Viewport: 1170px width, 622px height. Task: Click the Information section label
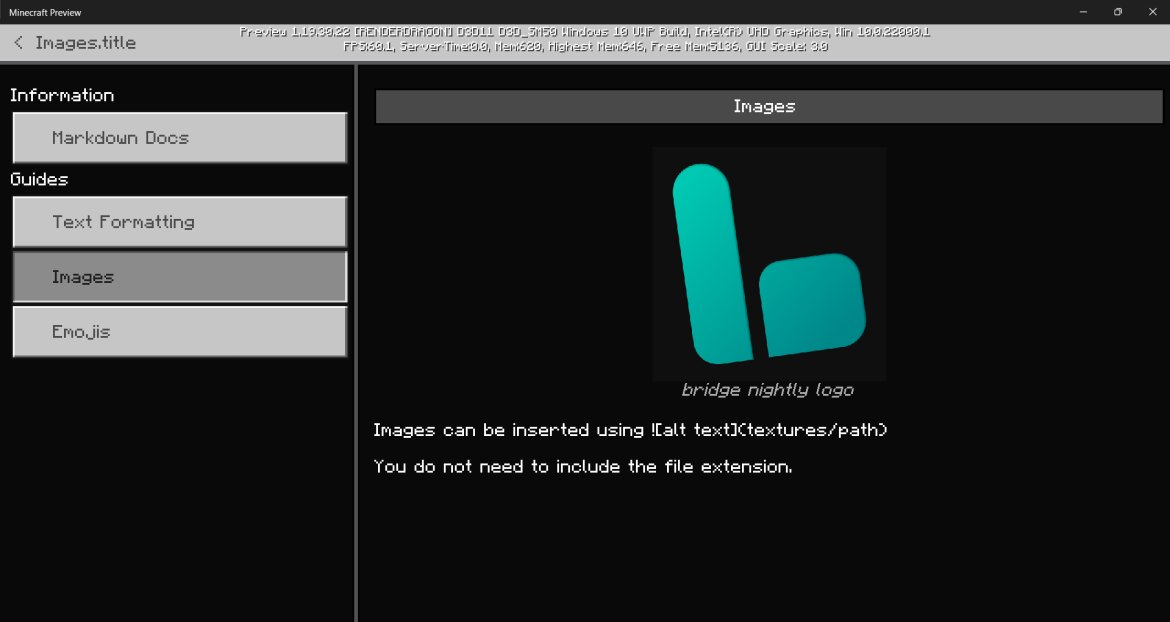pos(62,95)
